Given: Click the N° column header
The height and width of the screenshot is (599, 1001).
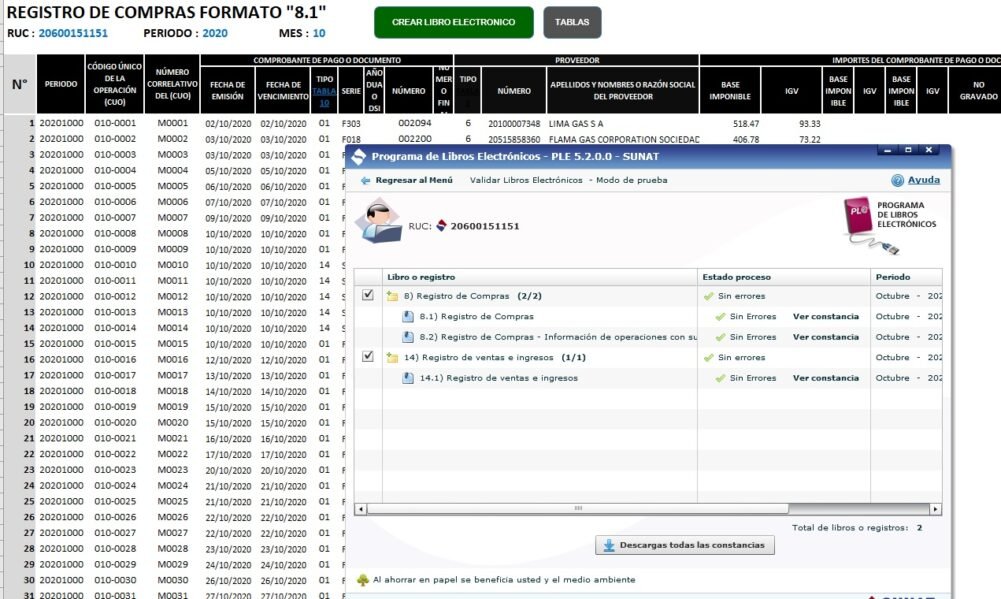Looking at the screenshot, I should pos(20,84).
